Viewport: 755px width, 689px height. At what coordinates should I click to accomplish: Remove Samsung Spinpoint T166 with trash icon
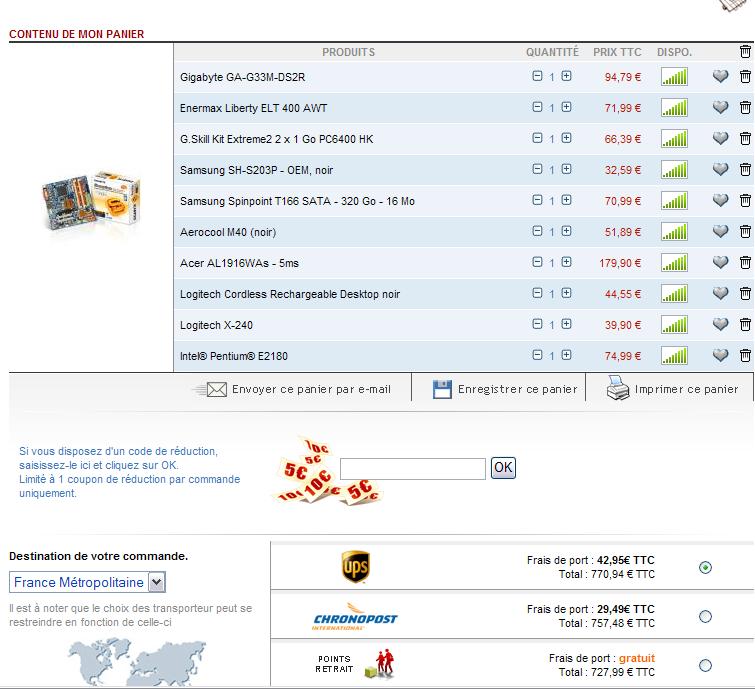[745, 200]
